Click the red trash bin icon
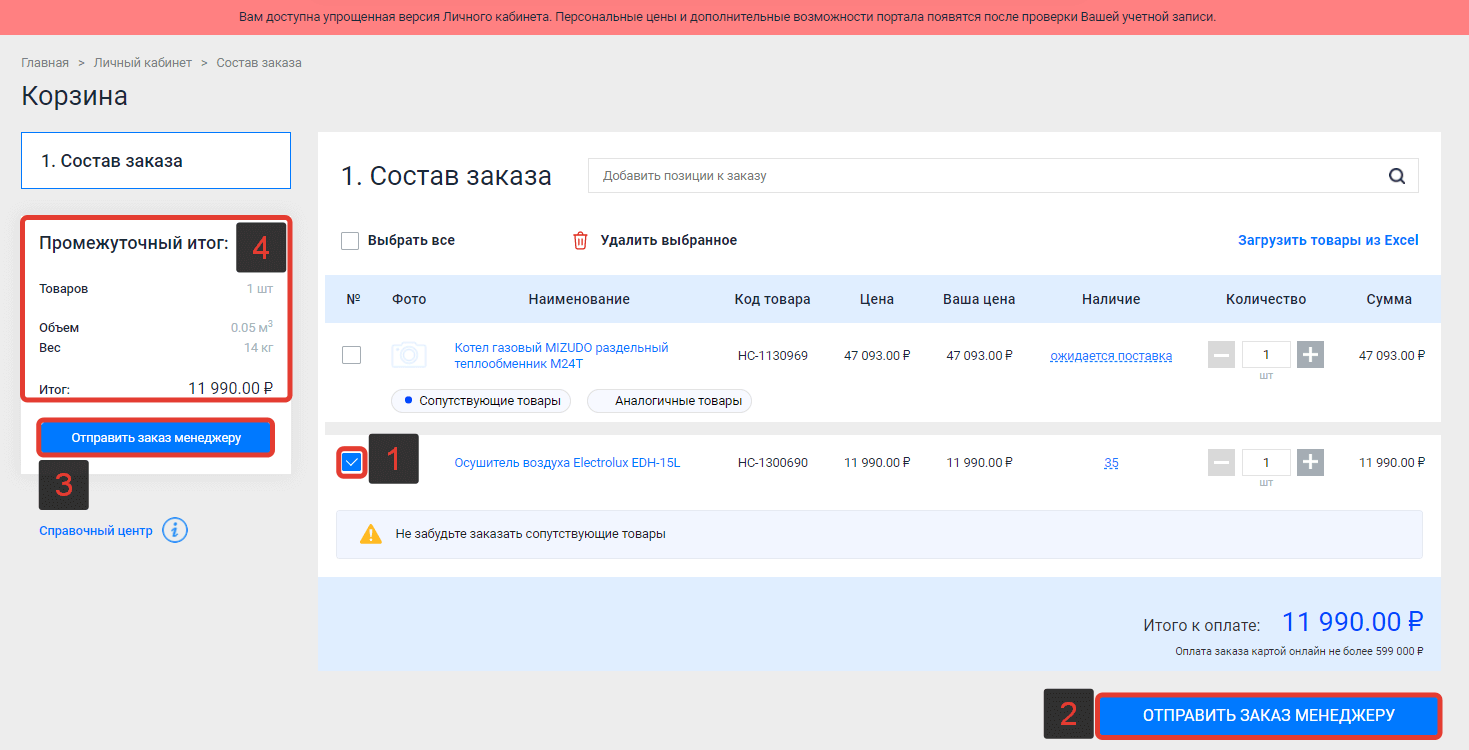 point(580,241)
